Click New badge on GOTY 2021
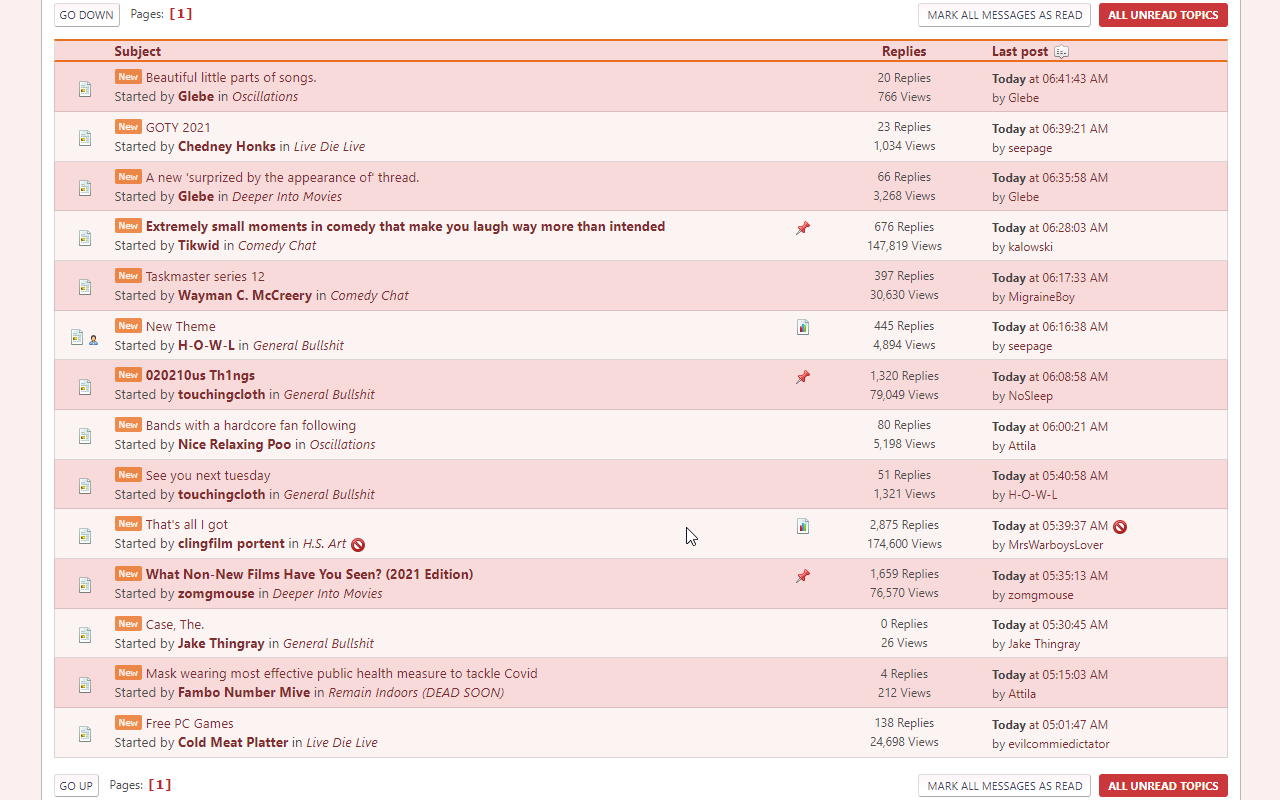The image size is (1280, 800). (x=128, y=127)
